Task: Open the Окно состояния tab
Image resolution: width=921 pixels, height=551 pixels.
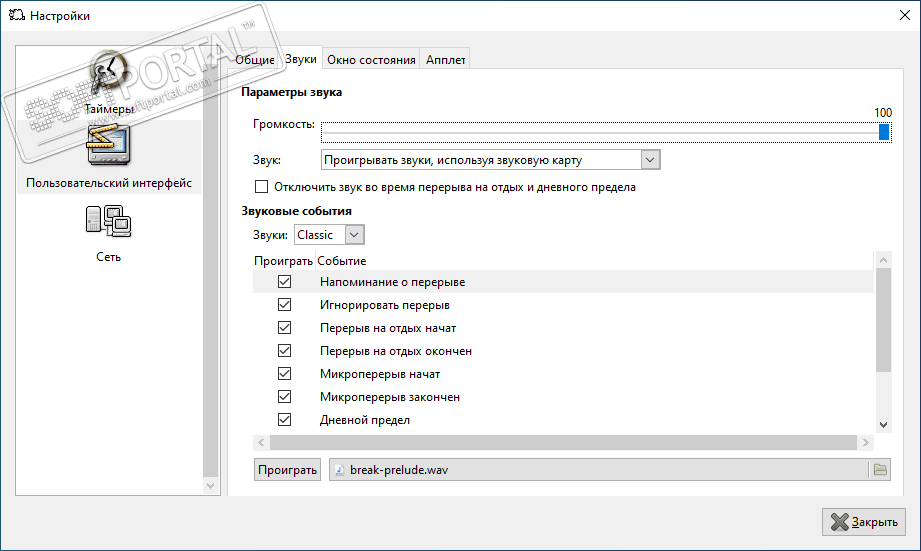Action: pyautogui.click(x=371, y=59)
